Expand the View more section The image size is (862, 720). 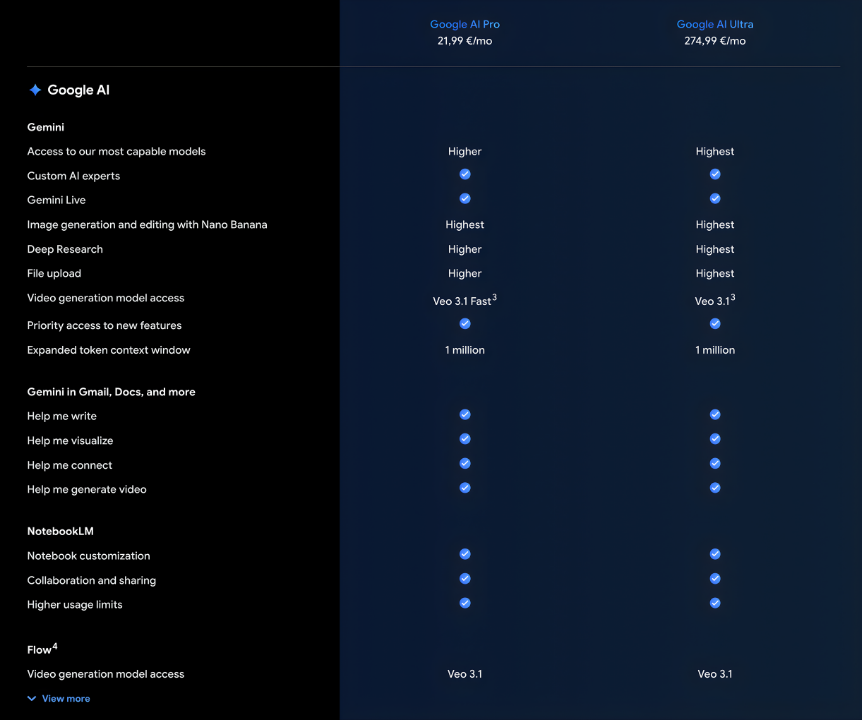(x=58, y=699)
